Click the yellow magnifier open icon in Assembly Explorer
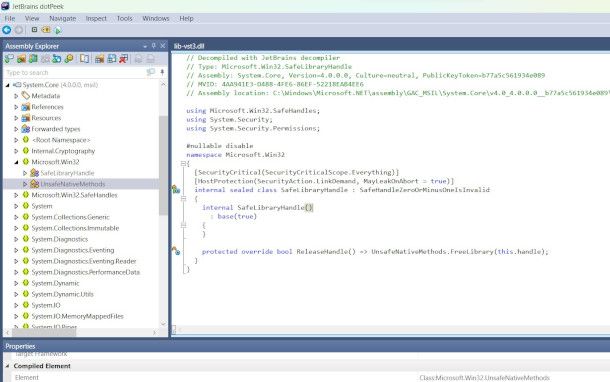This screenshot has height=382, width=610. 69,59
